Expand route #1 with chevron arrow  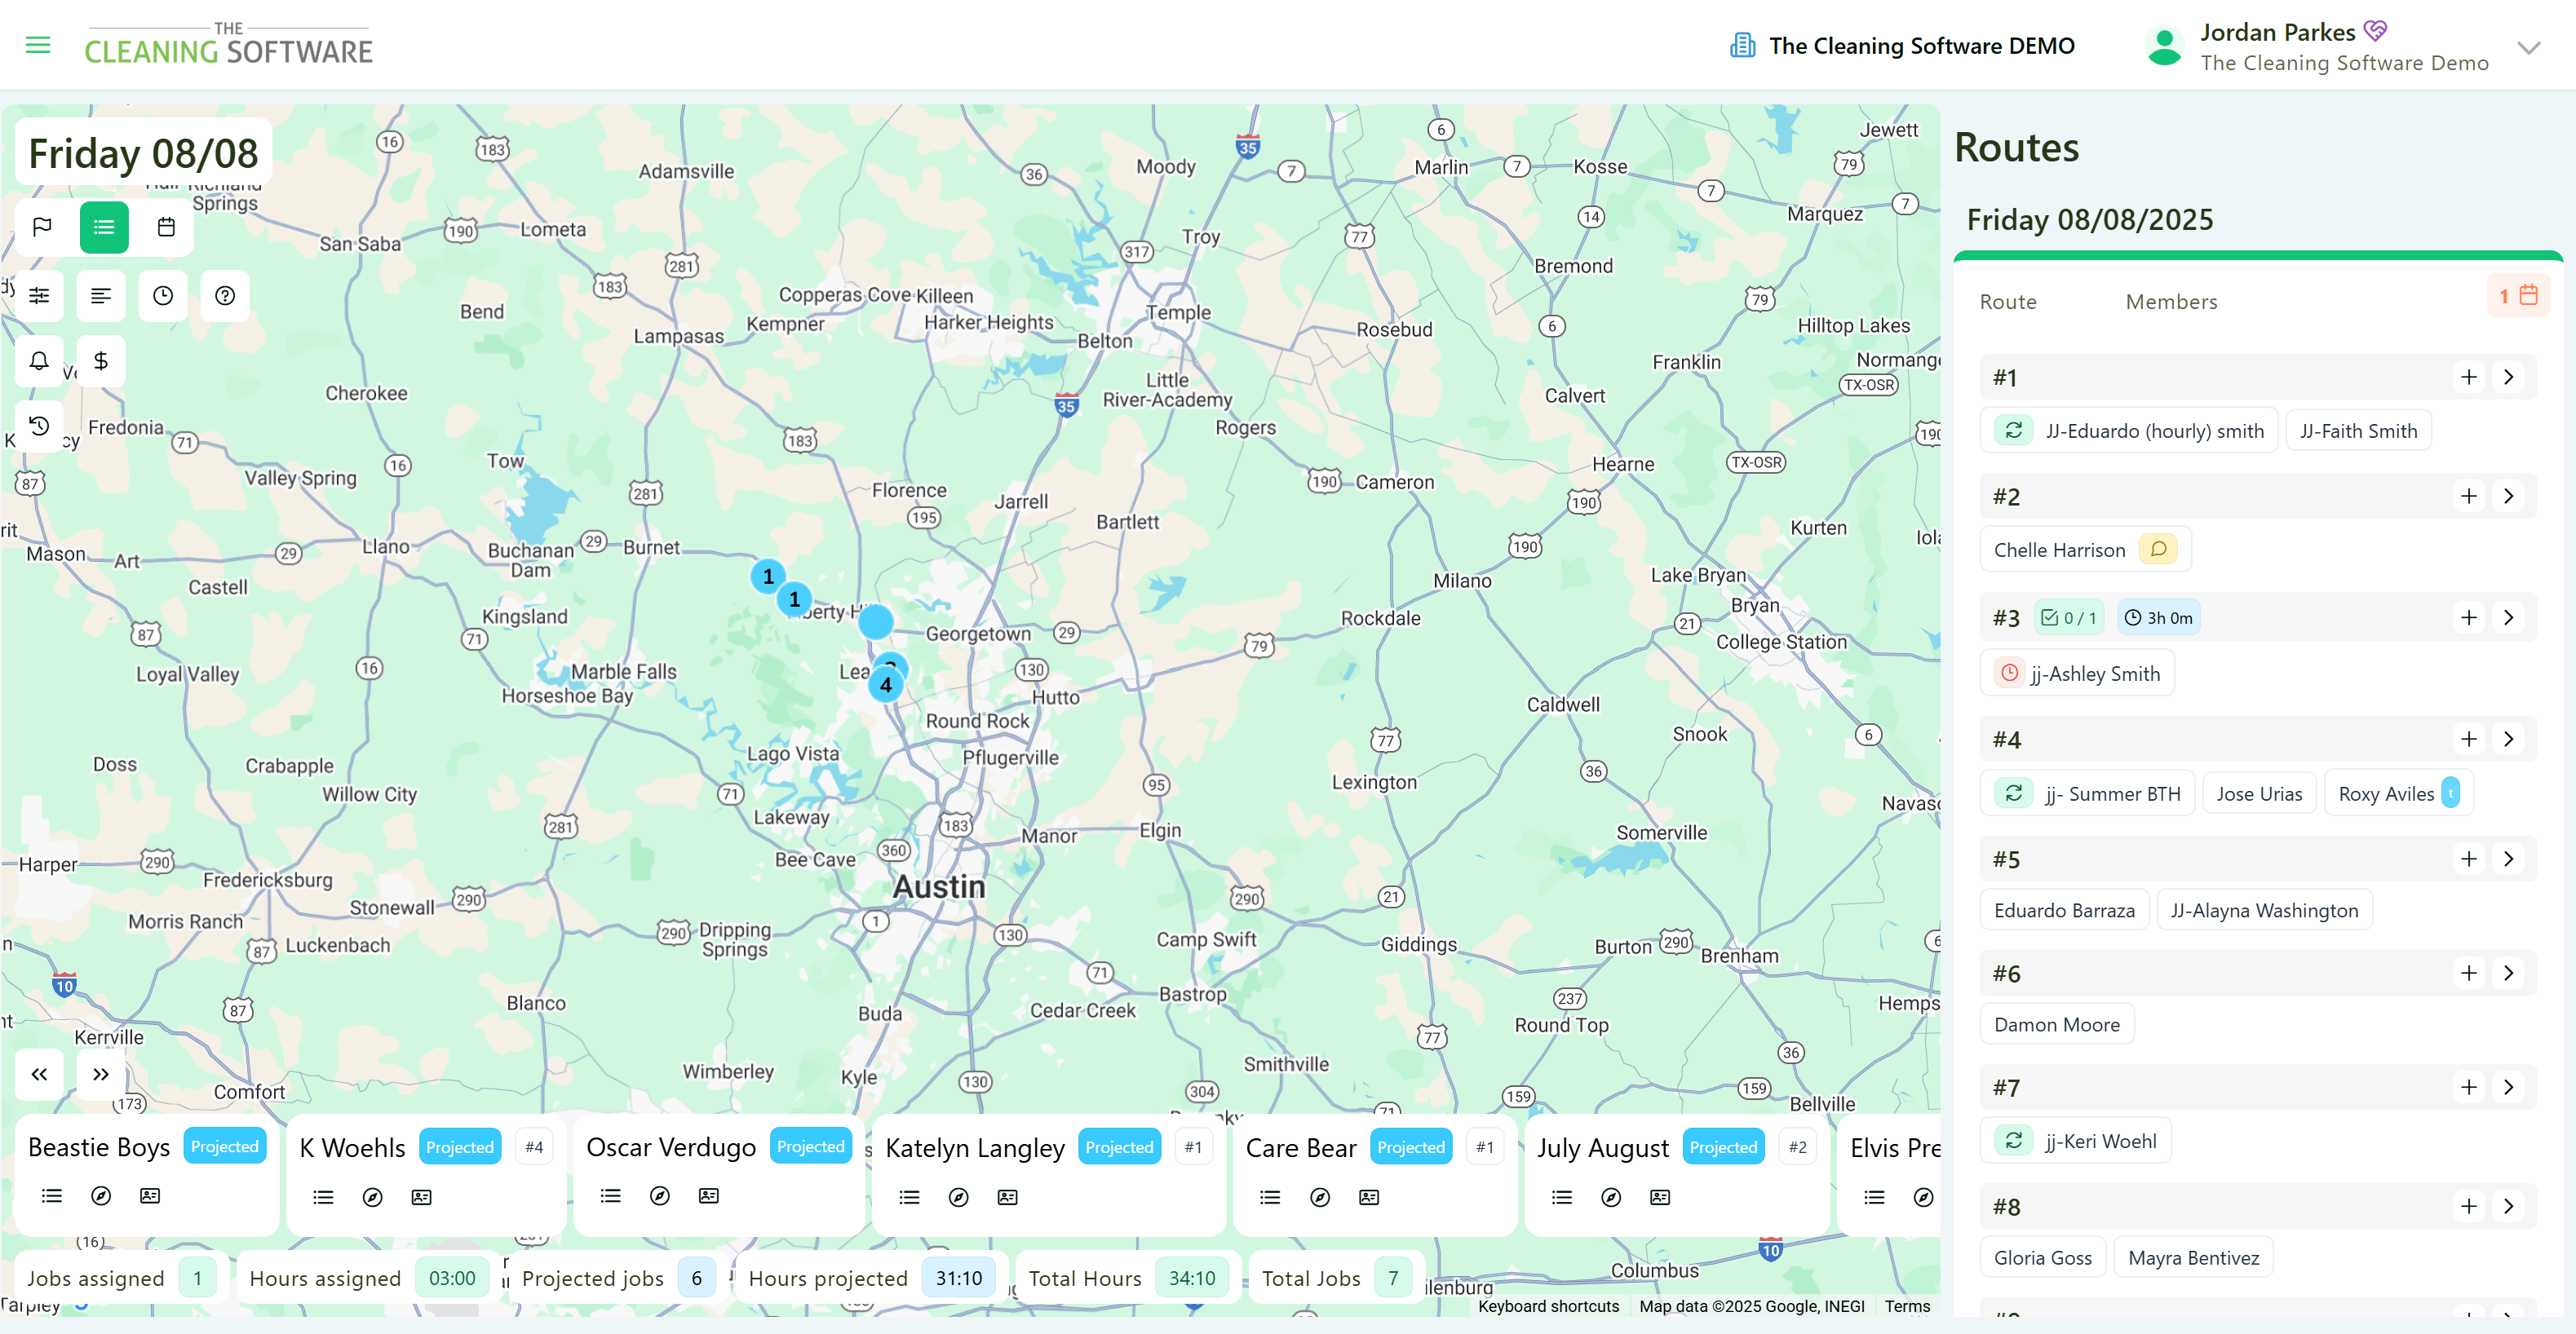[x=2508, y=377]
